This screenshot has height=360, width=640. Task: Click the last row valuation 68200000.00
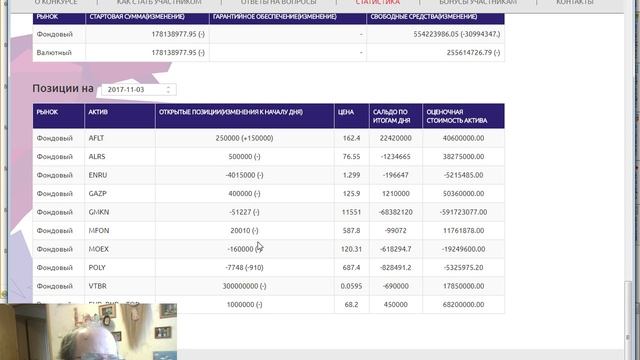[x=463, y=304]
